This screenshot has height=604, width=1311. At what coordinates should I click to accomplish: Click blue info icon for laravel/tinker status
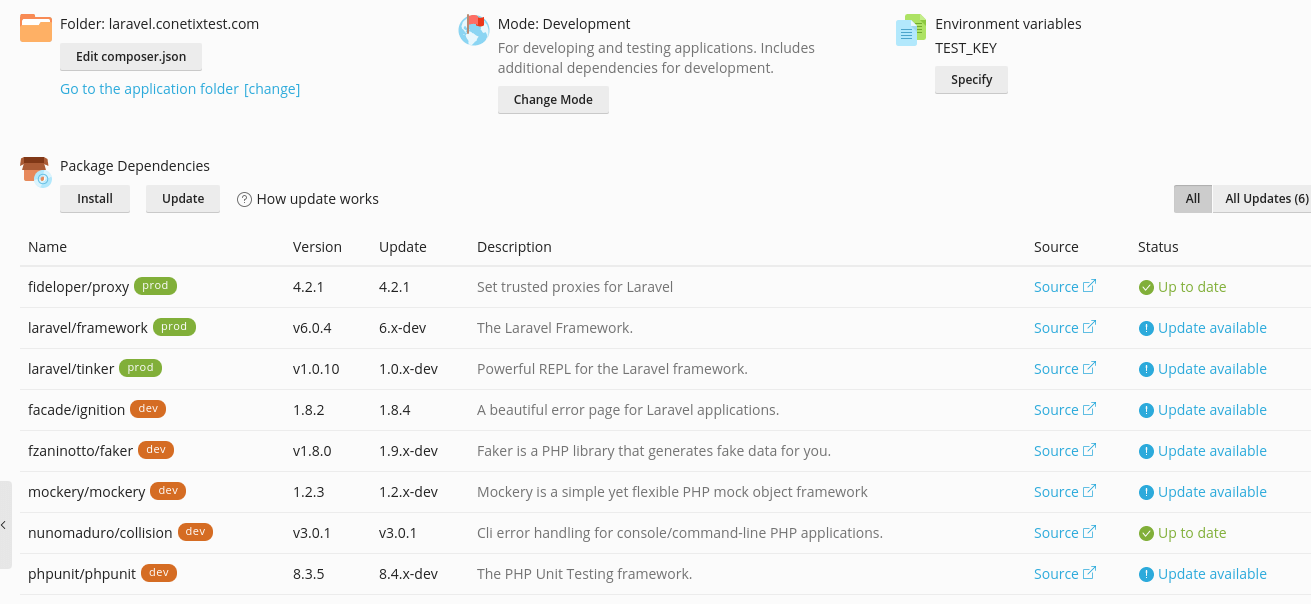[x=1146, y=369]
